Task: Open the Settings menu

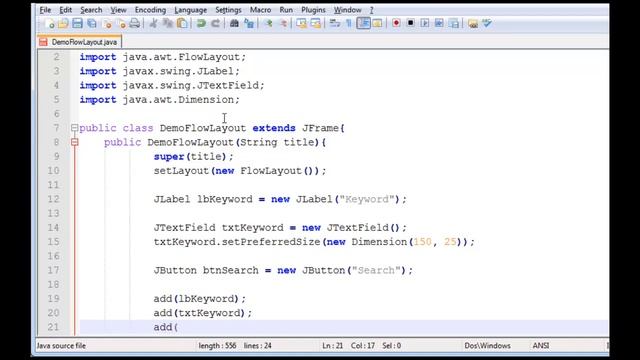Action: pyautogui.click(x=228, y=10)
